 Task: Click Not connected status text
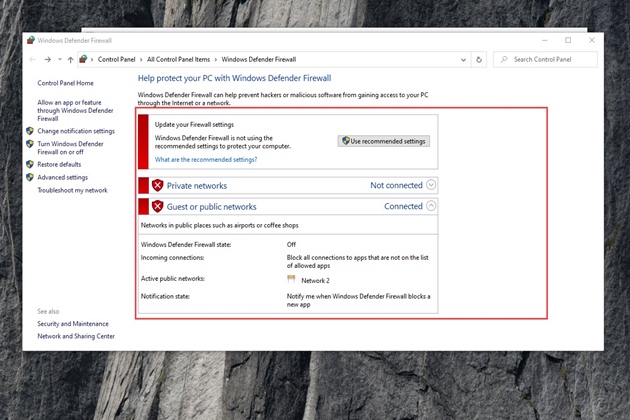pyautogui.click(x=396, y=185)
